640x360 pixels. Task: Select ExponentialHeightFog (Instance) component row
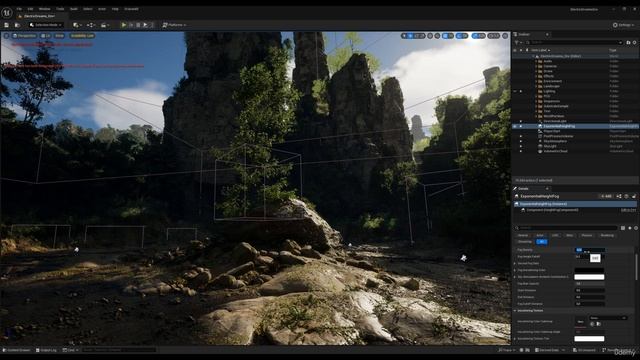(576, 204)
